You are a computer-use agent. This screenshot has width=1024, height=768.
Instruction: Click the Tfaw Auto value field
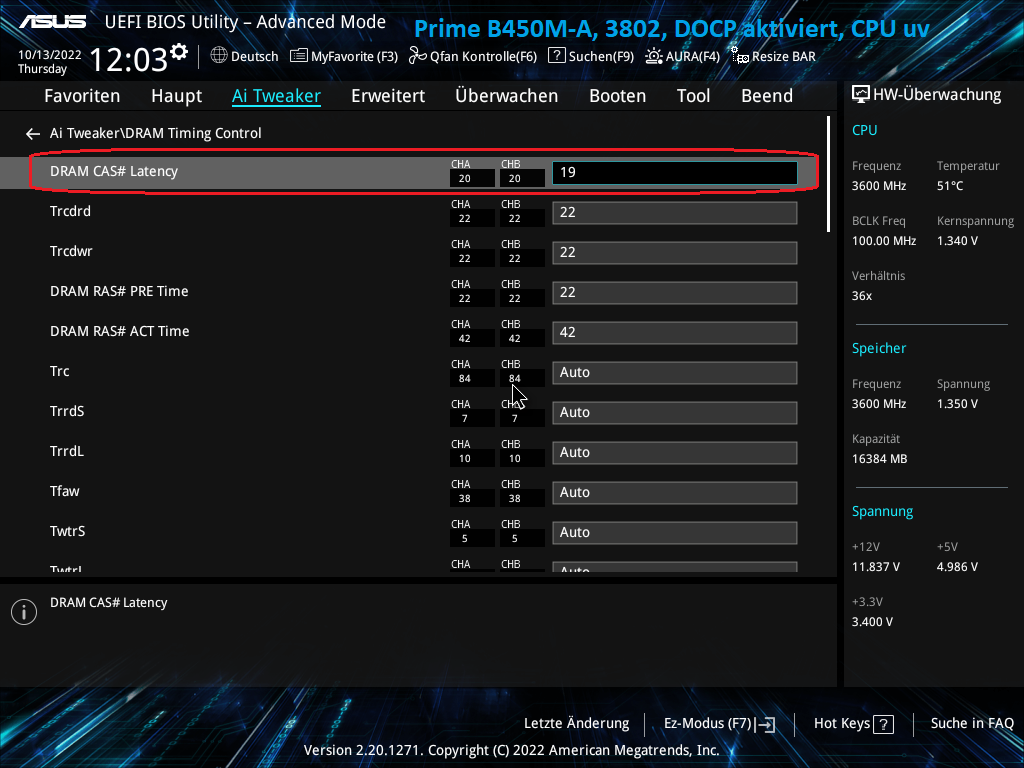pyautogui.click(x=675, y=492)
